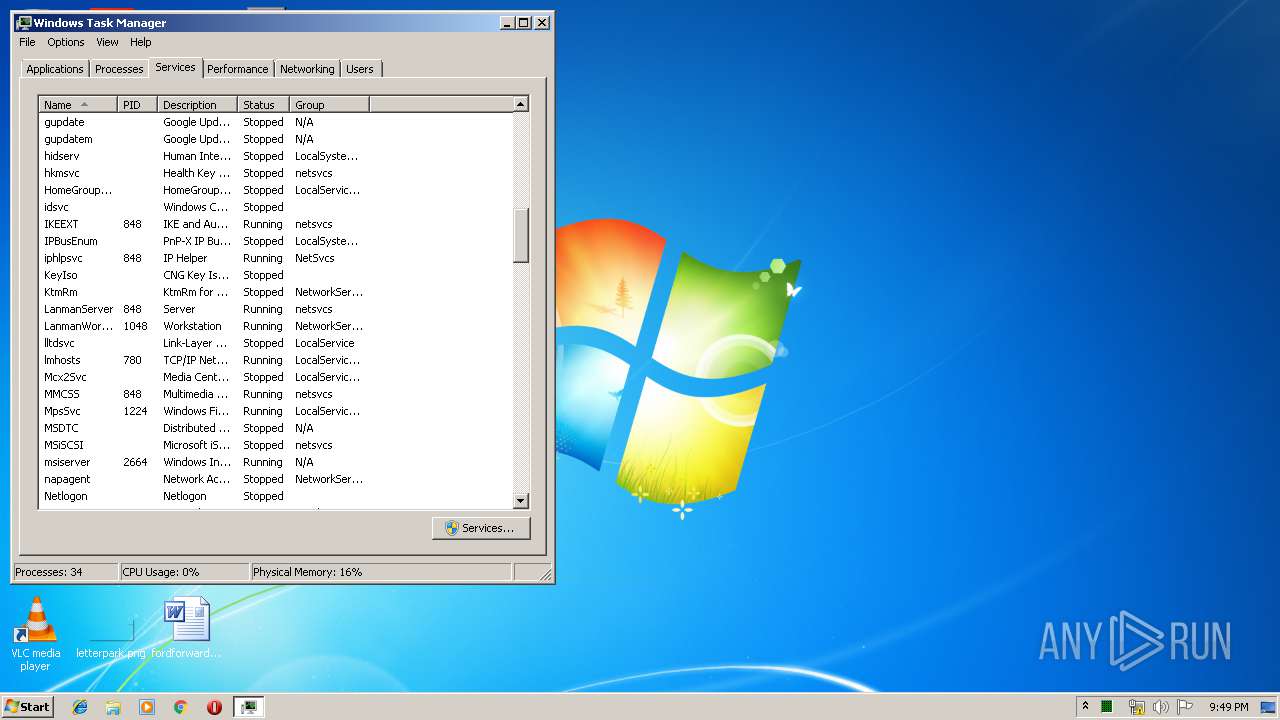Switch to the Users tab
This screenshot has height=720, width=1280.
[x=360, y=69]
